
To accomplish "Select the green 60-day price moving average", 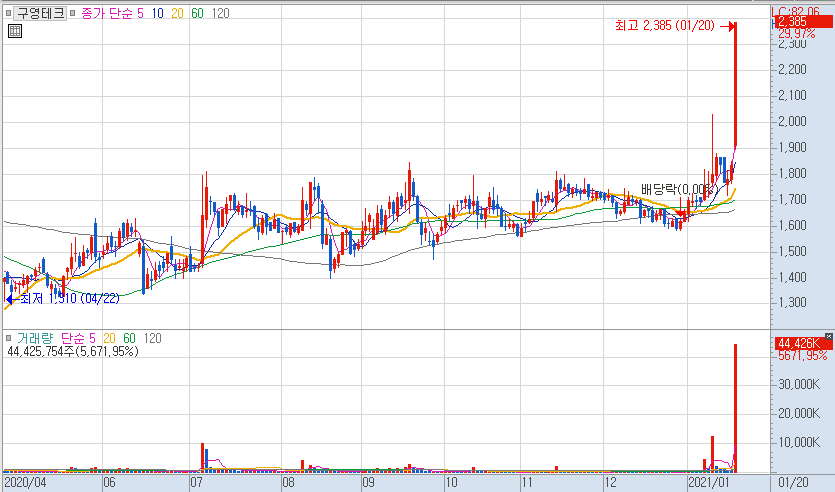I will (x=198, y=13).
